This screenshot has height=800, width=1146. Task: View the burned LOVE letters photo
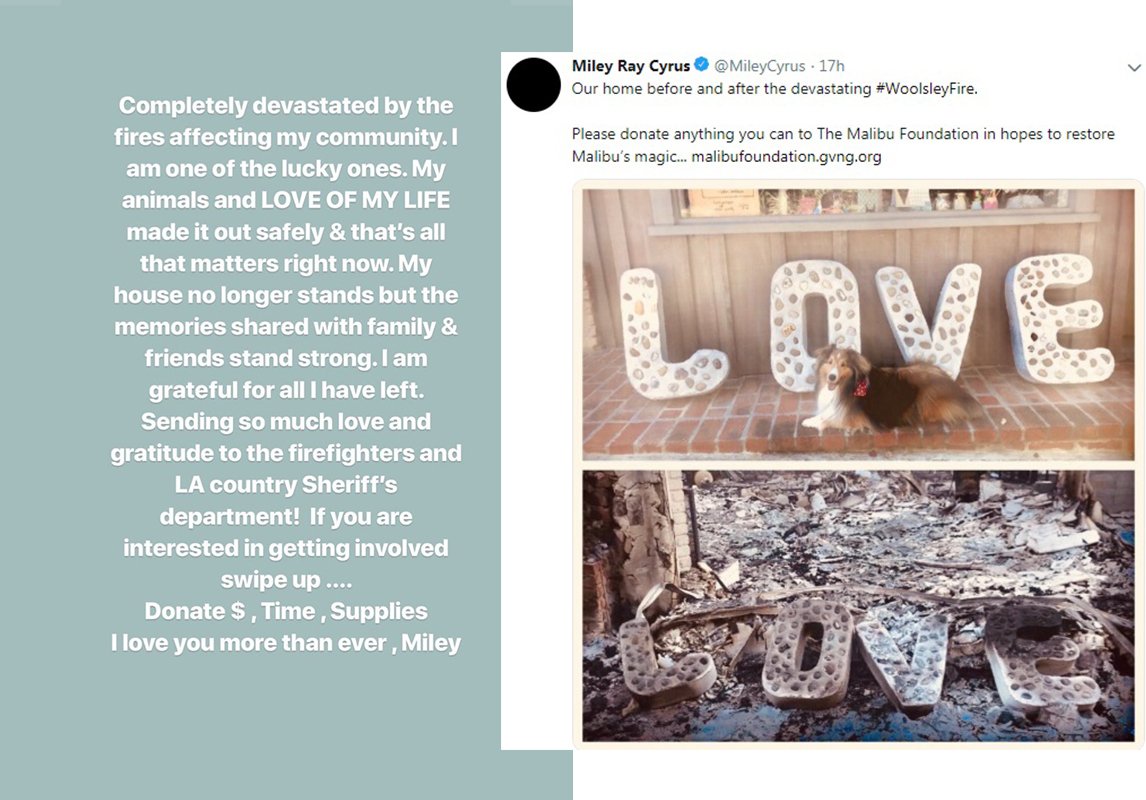pyautogui.click(x=858, y=606)
